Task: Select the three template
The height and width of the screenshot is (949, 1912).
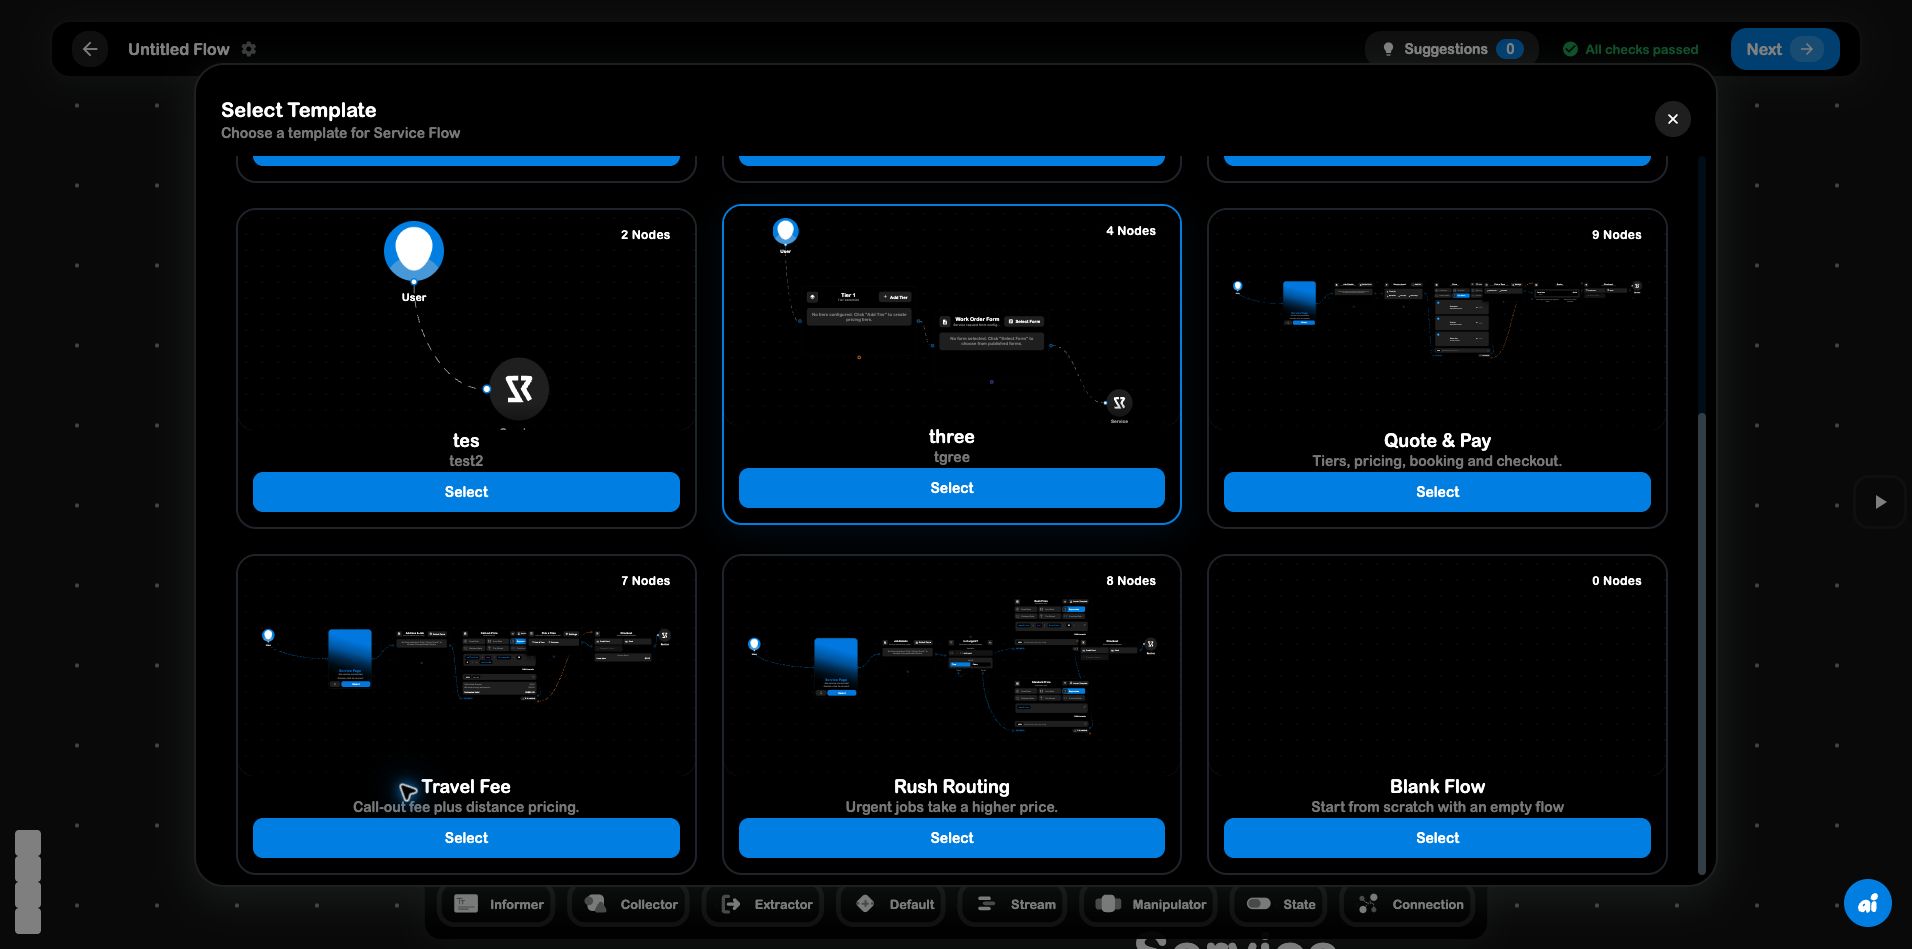Action: coord(951,488)
